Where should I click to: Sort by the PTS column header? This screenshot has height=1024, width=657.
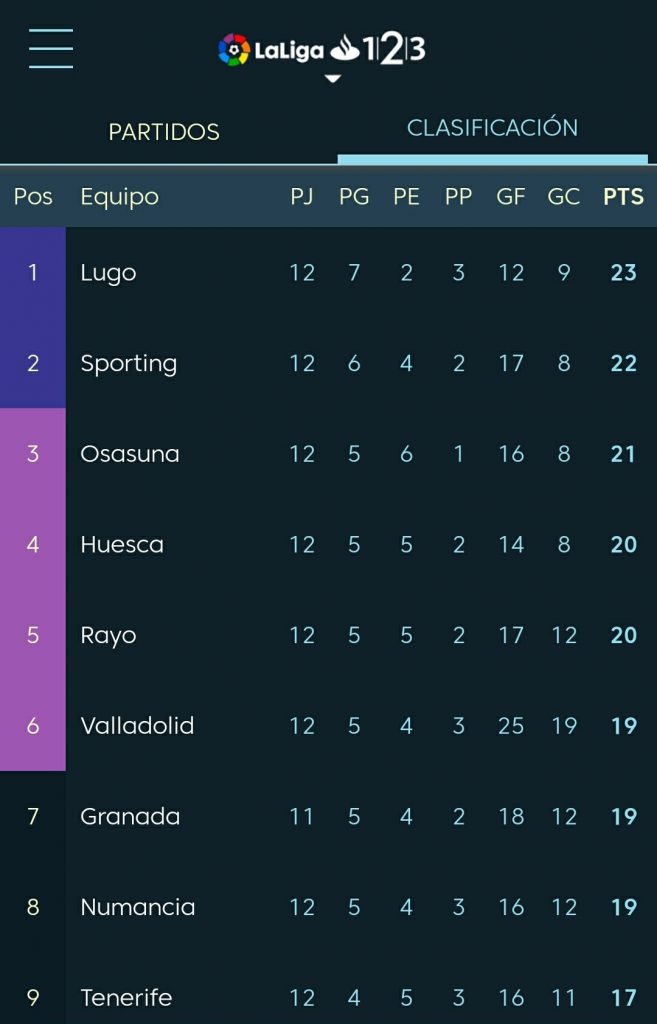623,197
